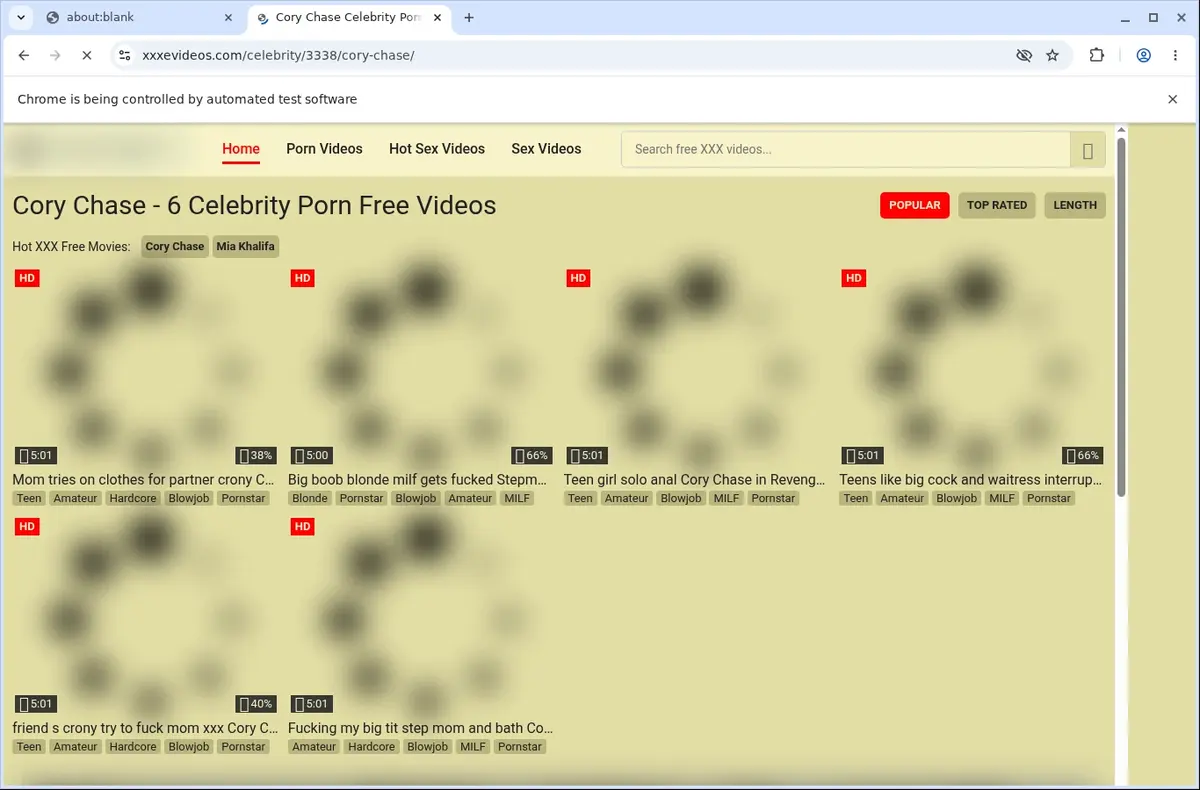Click the site search field
Image resolution: width=1200 pixels, height=790 pixels.
click(x=846, y=149)
